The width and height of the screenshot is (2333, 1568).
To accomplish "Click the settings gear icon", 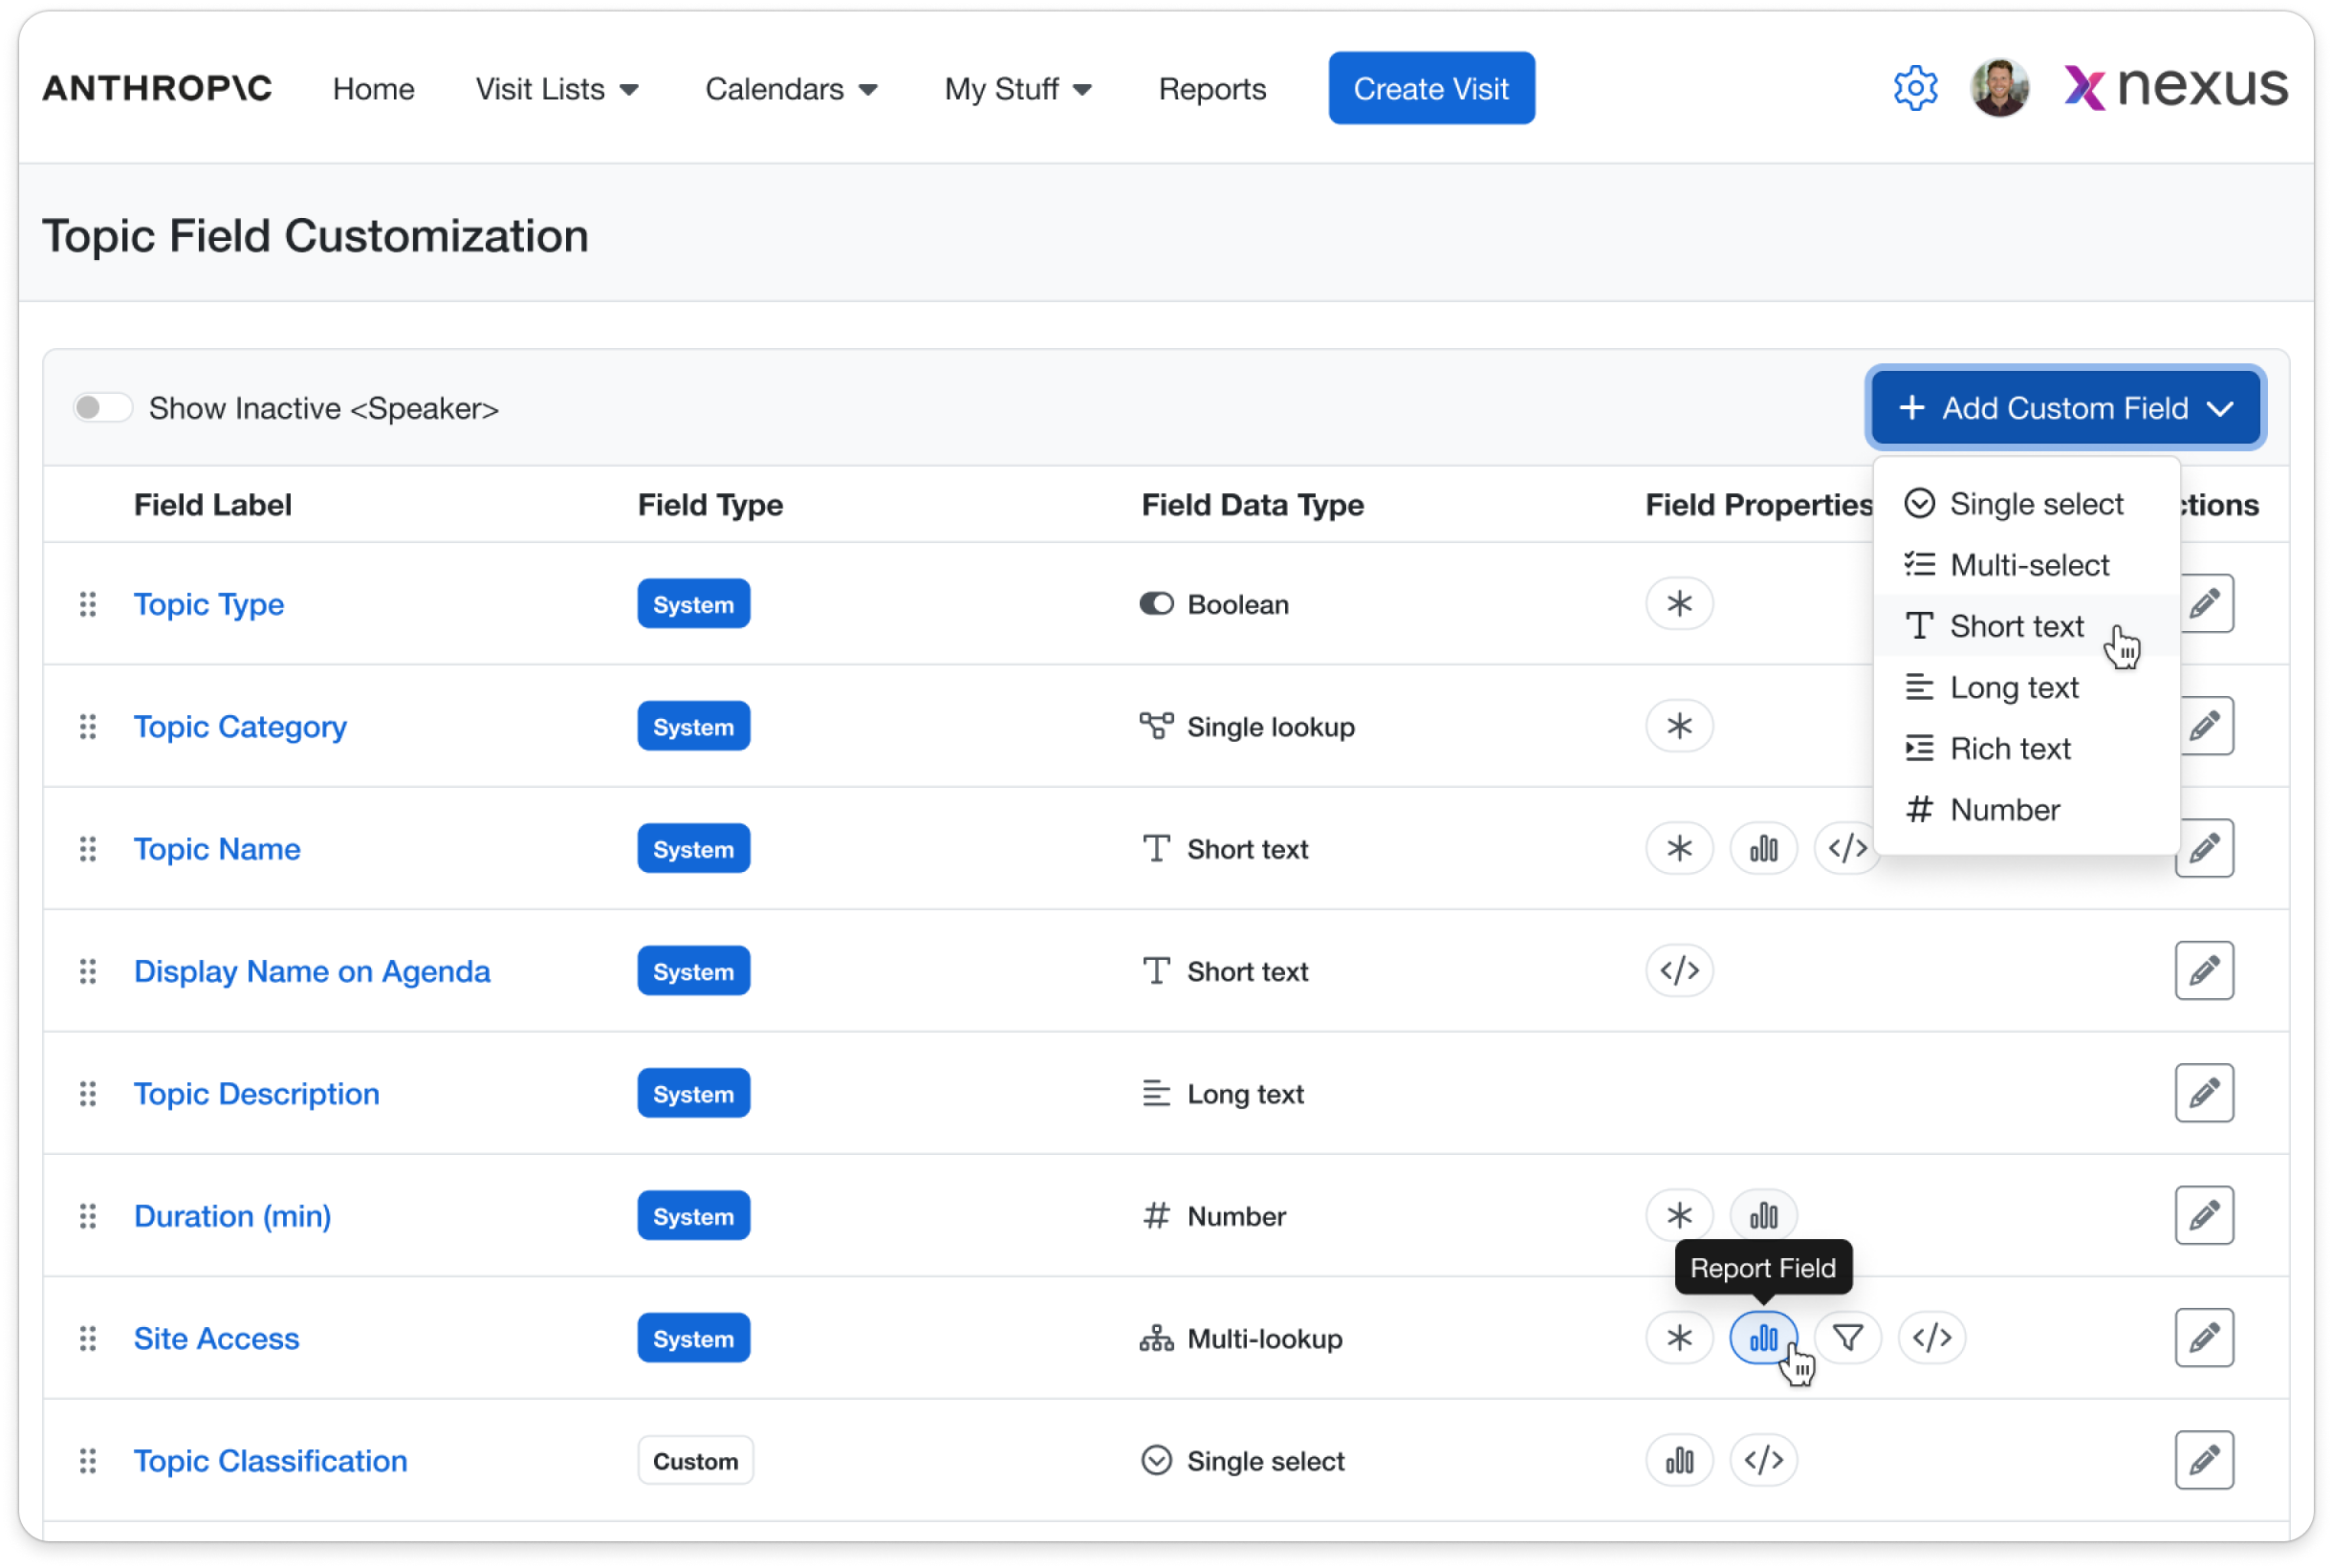I will coord(1914,89).
